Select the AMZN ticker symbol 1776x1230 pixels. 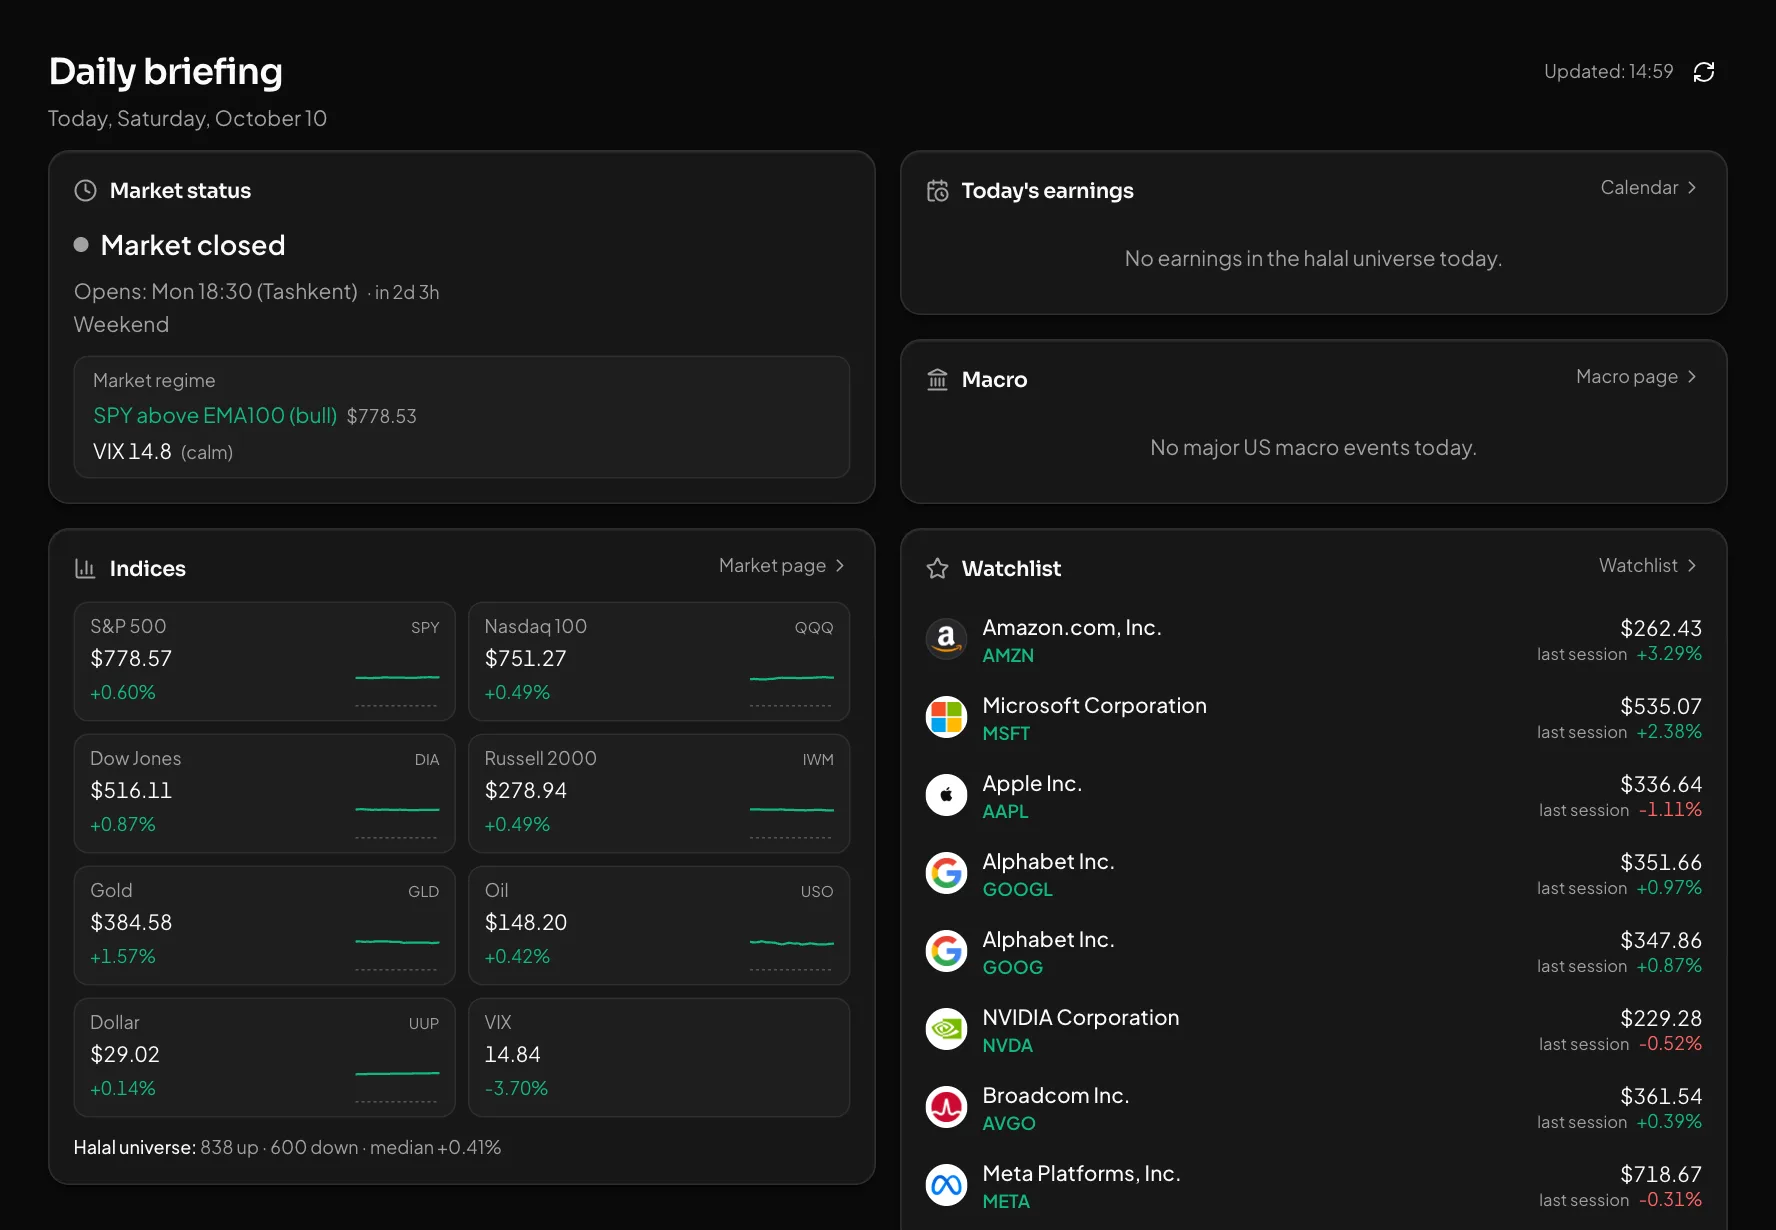point(1008,655)
